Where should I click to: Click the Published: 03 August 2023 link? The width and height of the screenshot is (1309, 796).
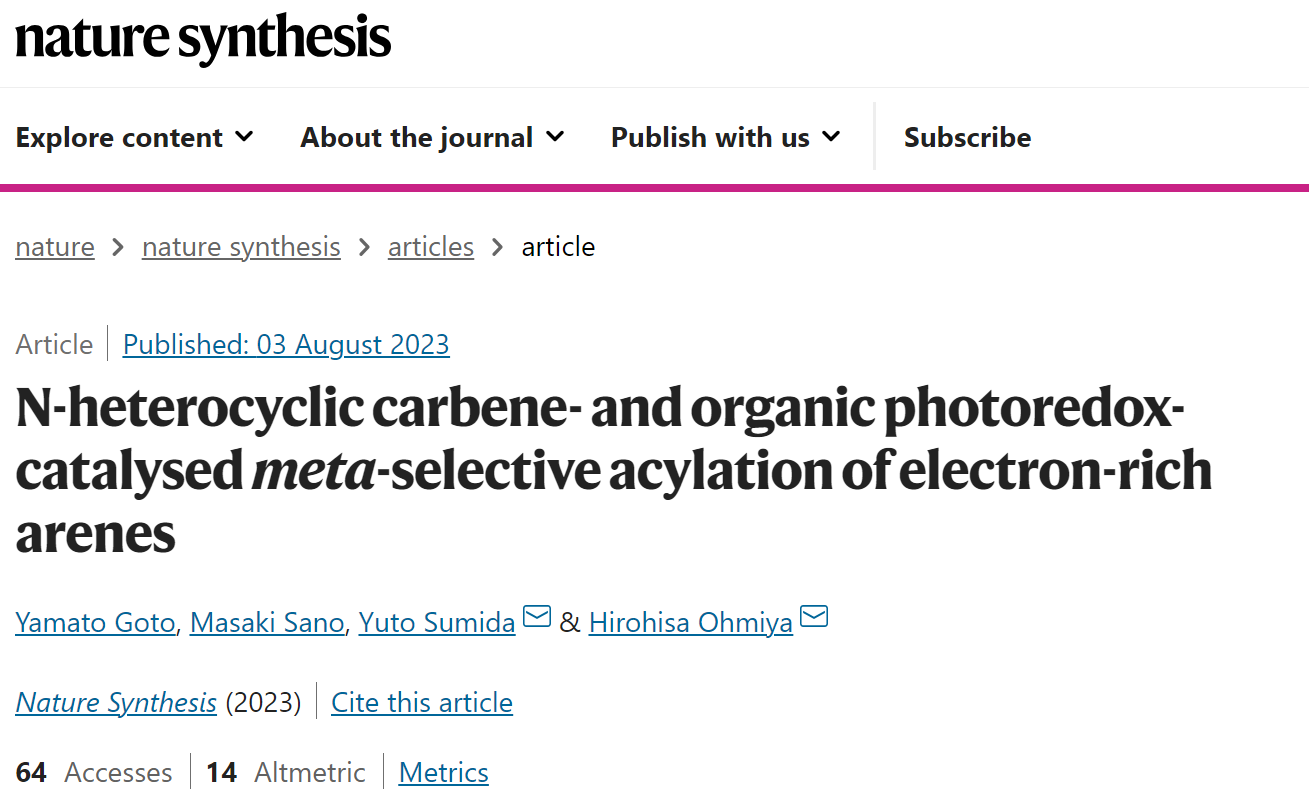[x=286, y=344]
